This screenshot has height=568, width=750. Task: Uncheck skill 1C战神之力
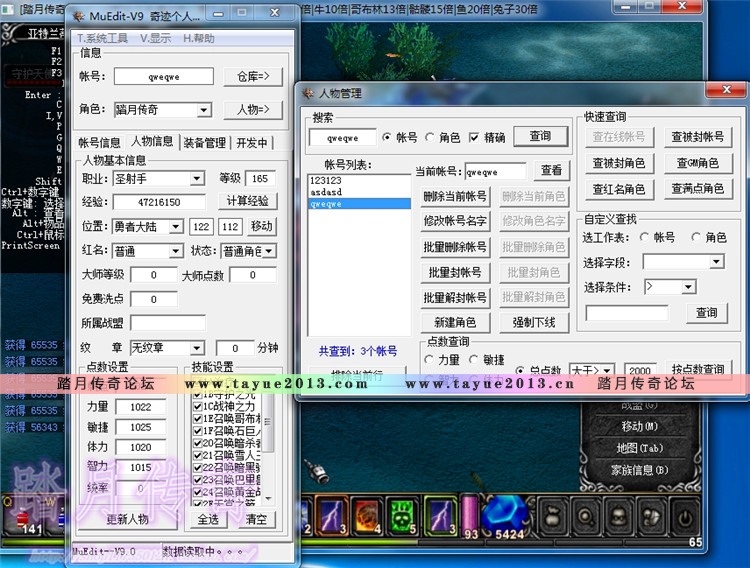(197, 407)
